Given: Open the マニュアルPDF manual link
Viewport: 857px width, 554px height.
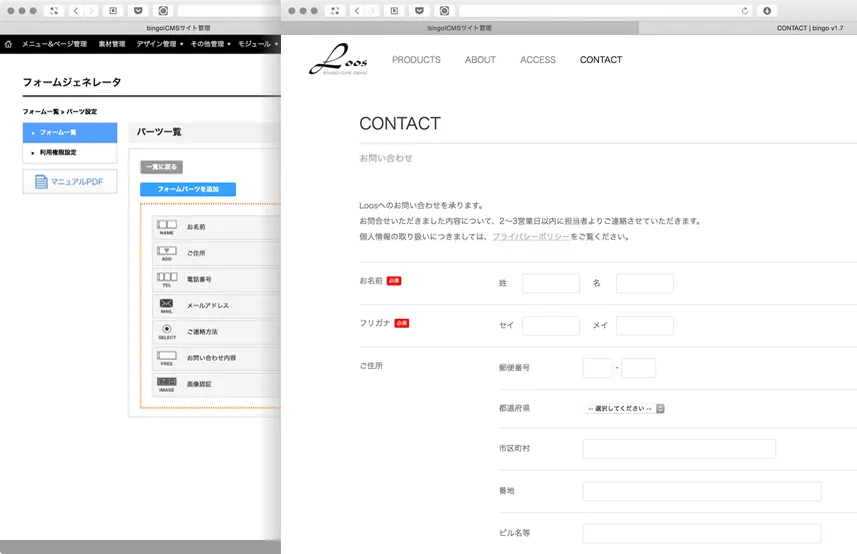Looking at the screenshot, I should tap(70, 182).
